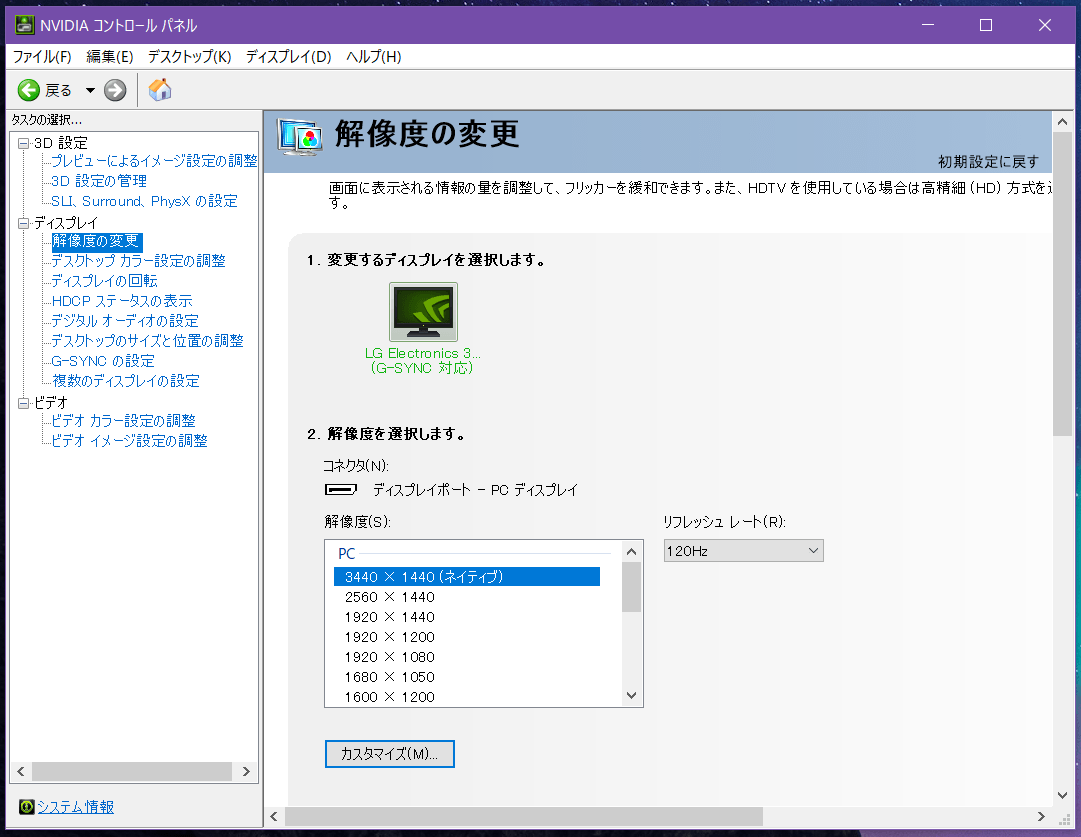The width and height of the screenshot is (1081, 837).
Task: Click main panel horizontal scroll left arrow
Action: tap(274, 816)
